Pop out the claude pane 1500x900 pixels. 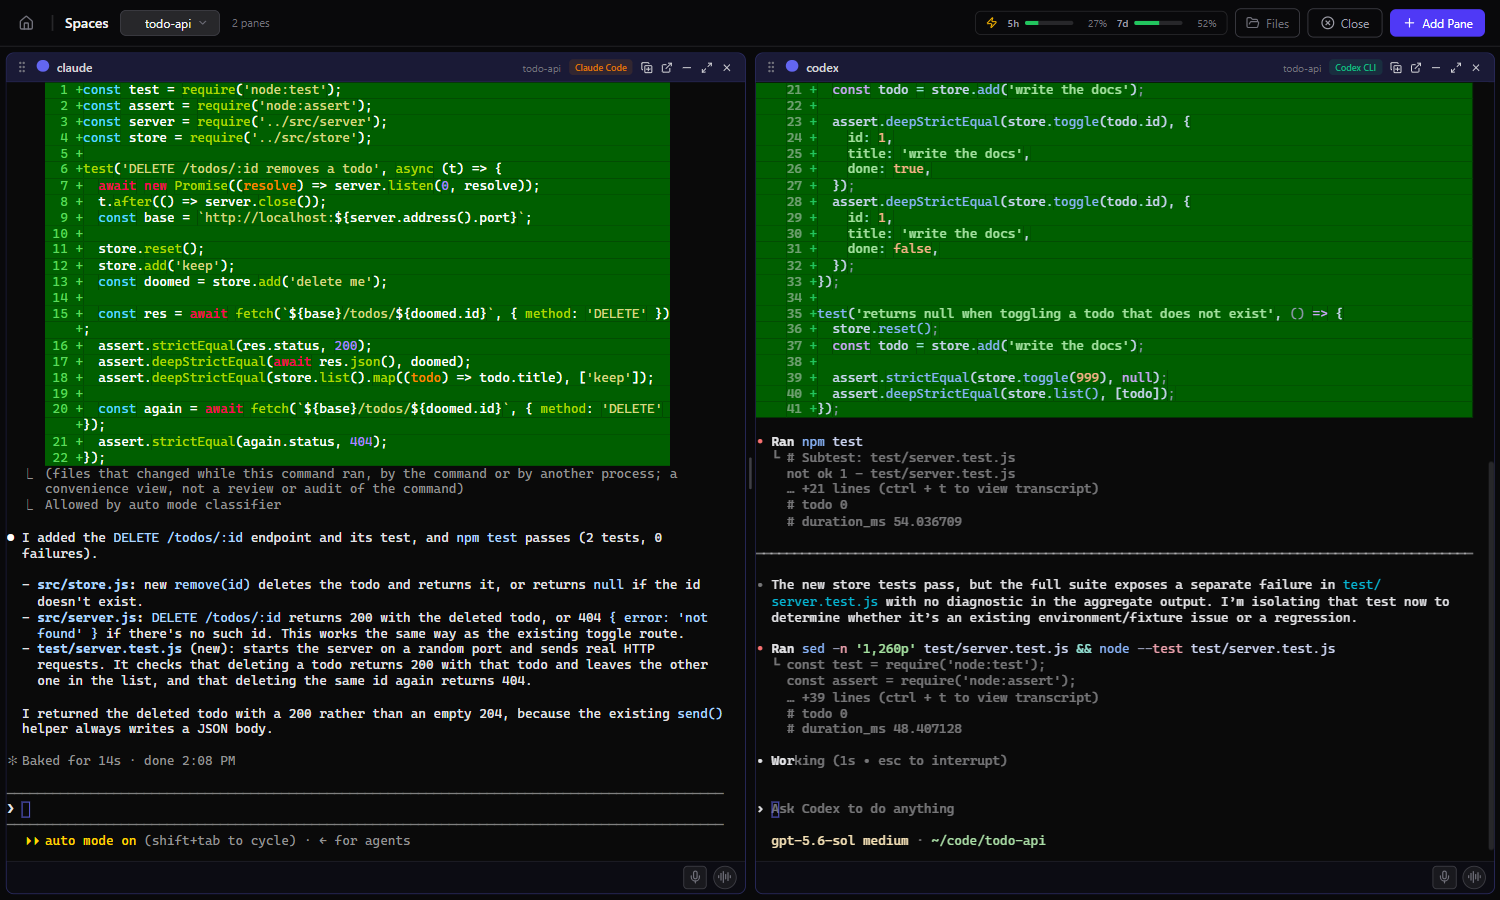coord(667,67)
